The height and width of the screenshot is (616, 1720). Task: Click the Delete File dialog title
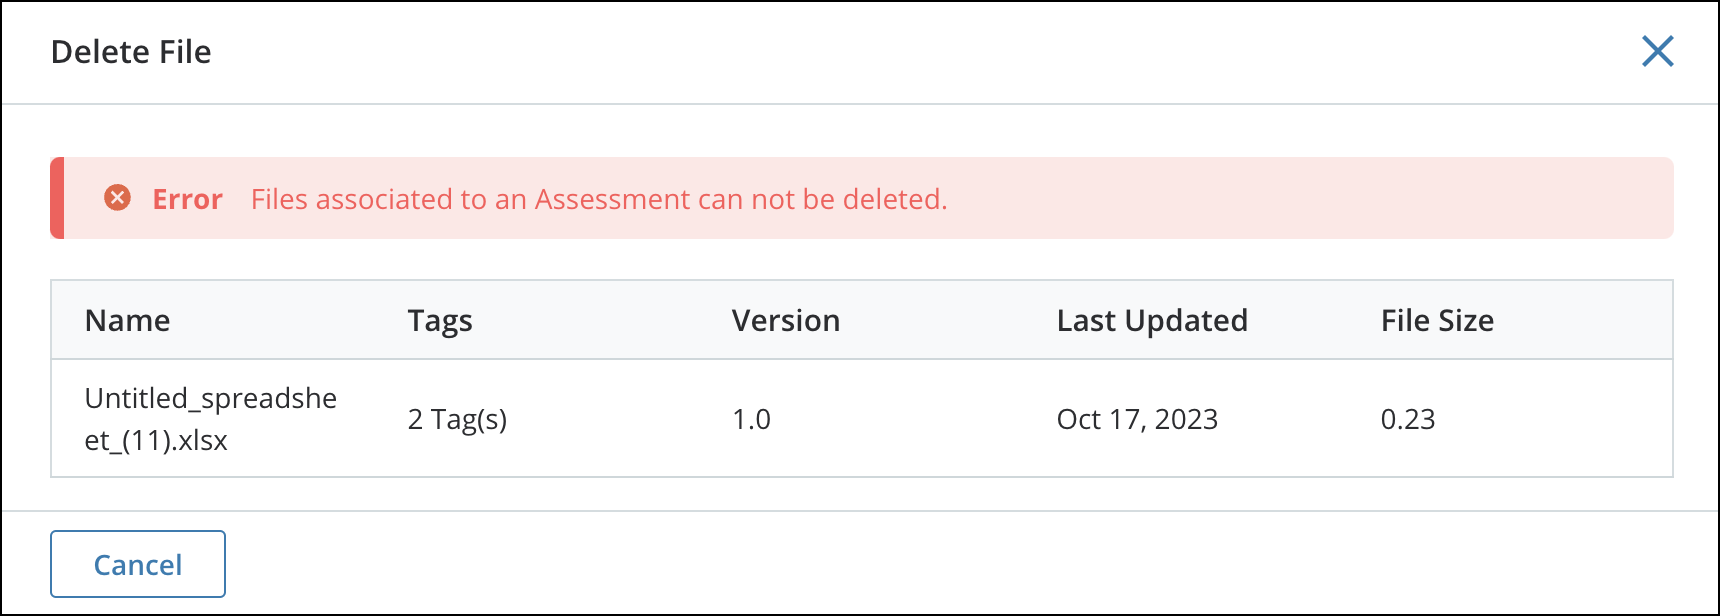point(131,51)
